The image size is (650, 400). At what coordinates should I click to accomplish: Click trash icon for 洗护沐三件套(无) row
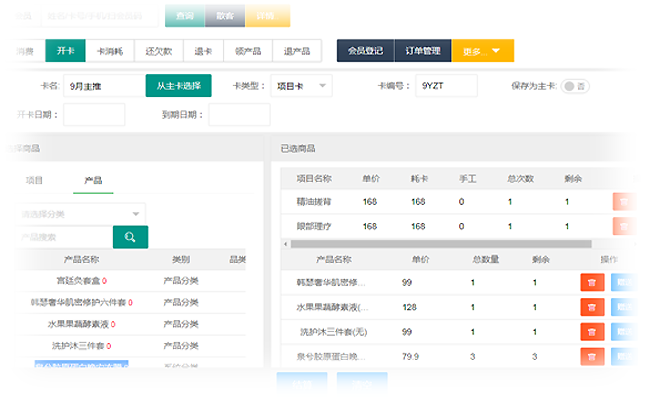click(x=593, y=331)
